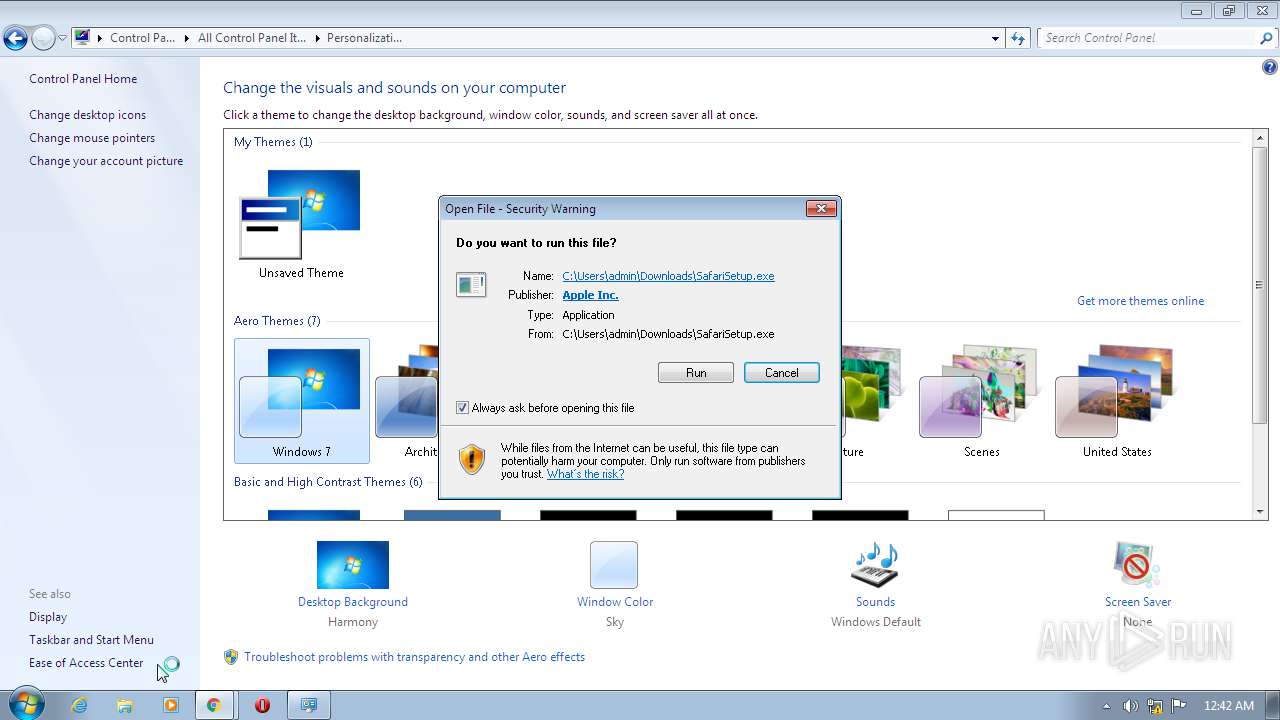Open Desktop Background settings icon
This screenshot has height=720, width=1280.
(353, 565)
